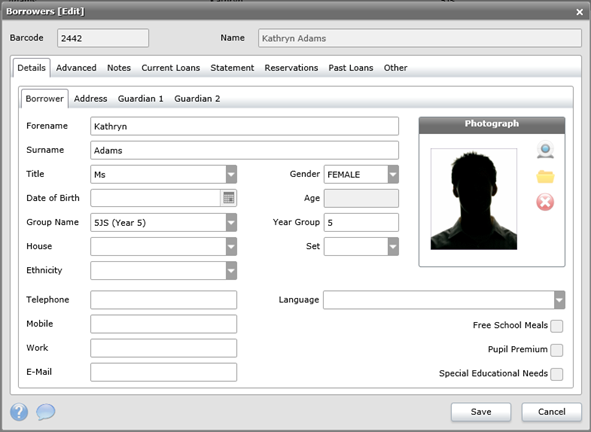
Task: Open the Guardian 1 sub-tab
Action: pos(141,99)
